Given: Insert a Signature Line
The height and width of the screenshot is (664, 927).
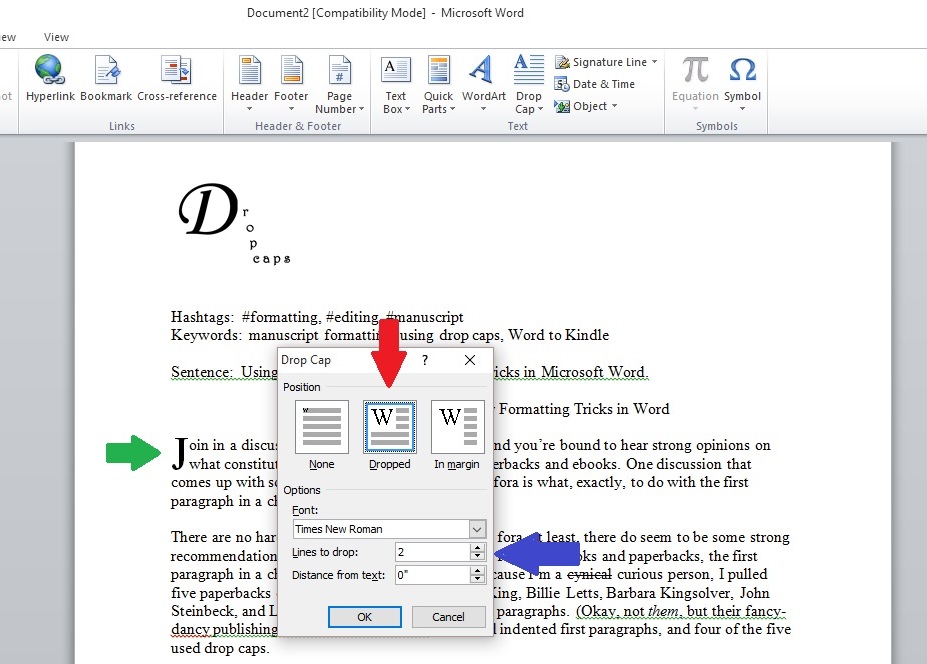Looking at the screenshot, I should 606,62.
